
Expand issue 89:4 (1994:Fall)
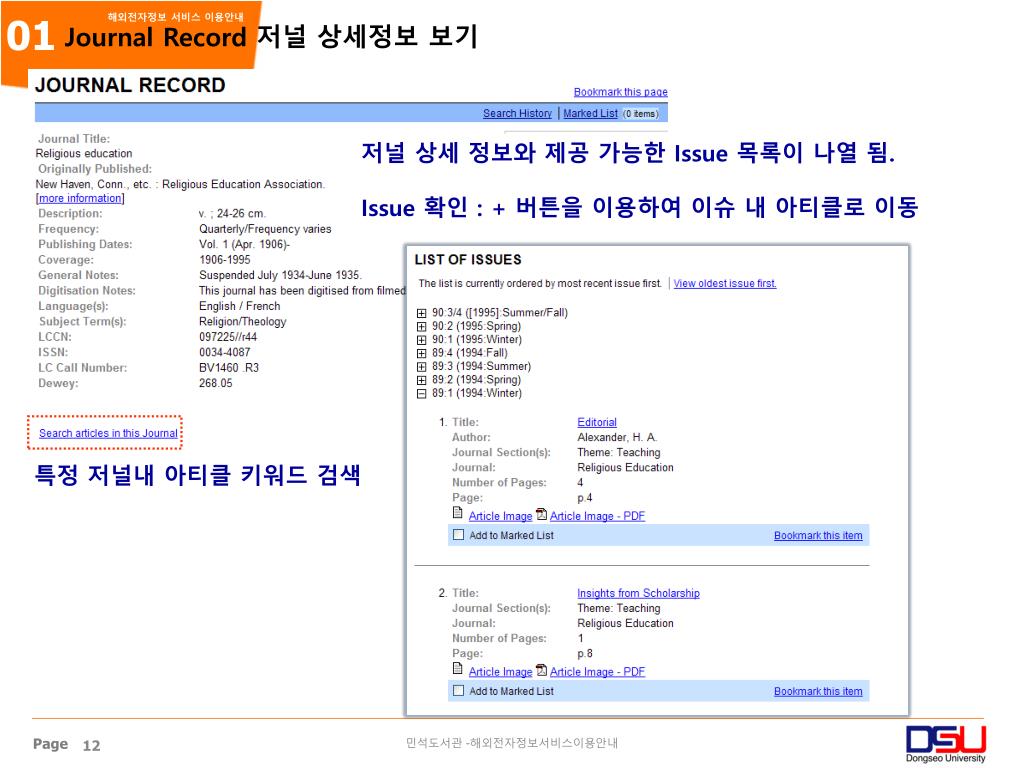click(x=422, y=353)
